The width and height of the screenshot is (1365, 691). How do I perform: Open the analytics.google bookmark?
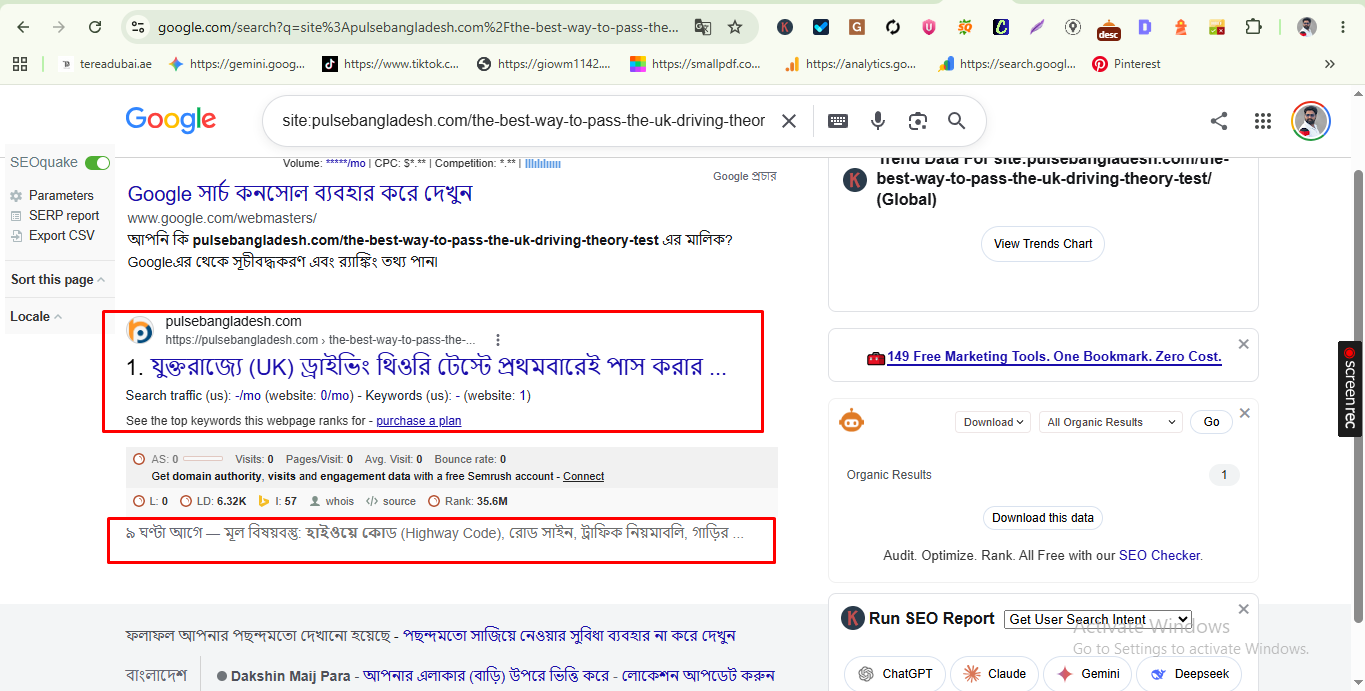click(x=850, y=64)
